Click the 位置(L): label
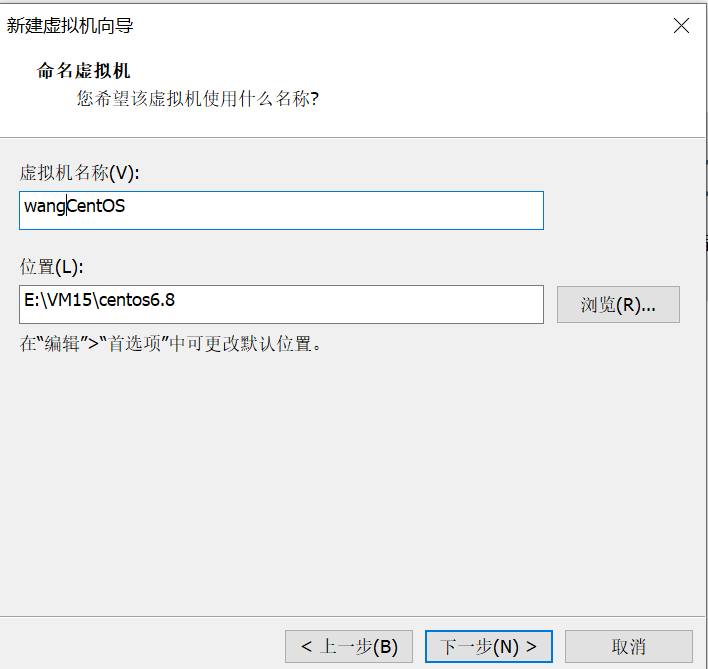Viewport: 708px width, 669px height. (x=51, y=267)
